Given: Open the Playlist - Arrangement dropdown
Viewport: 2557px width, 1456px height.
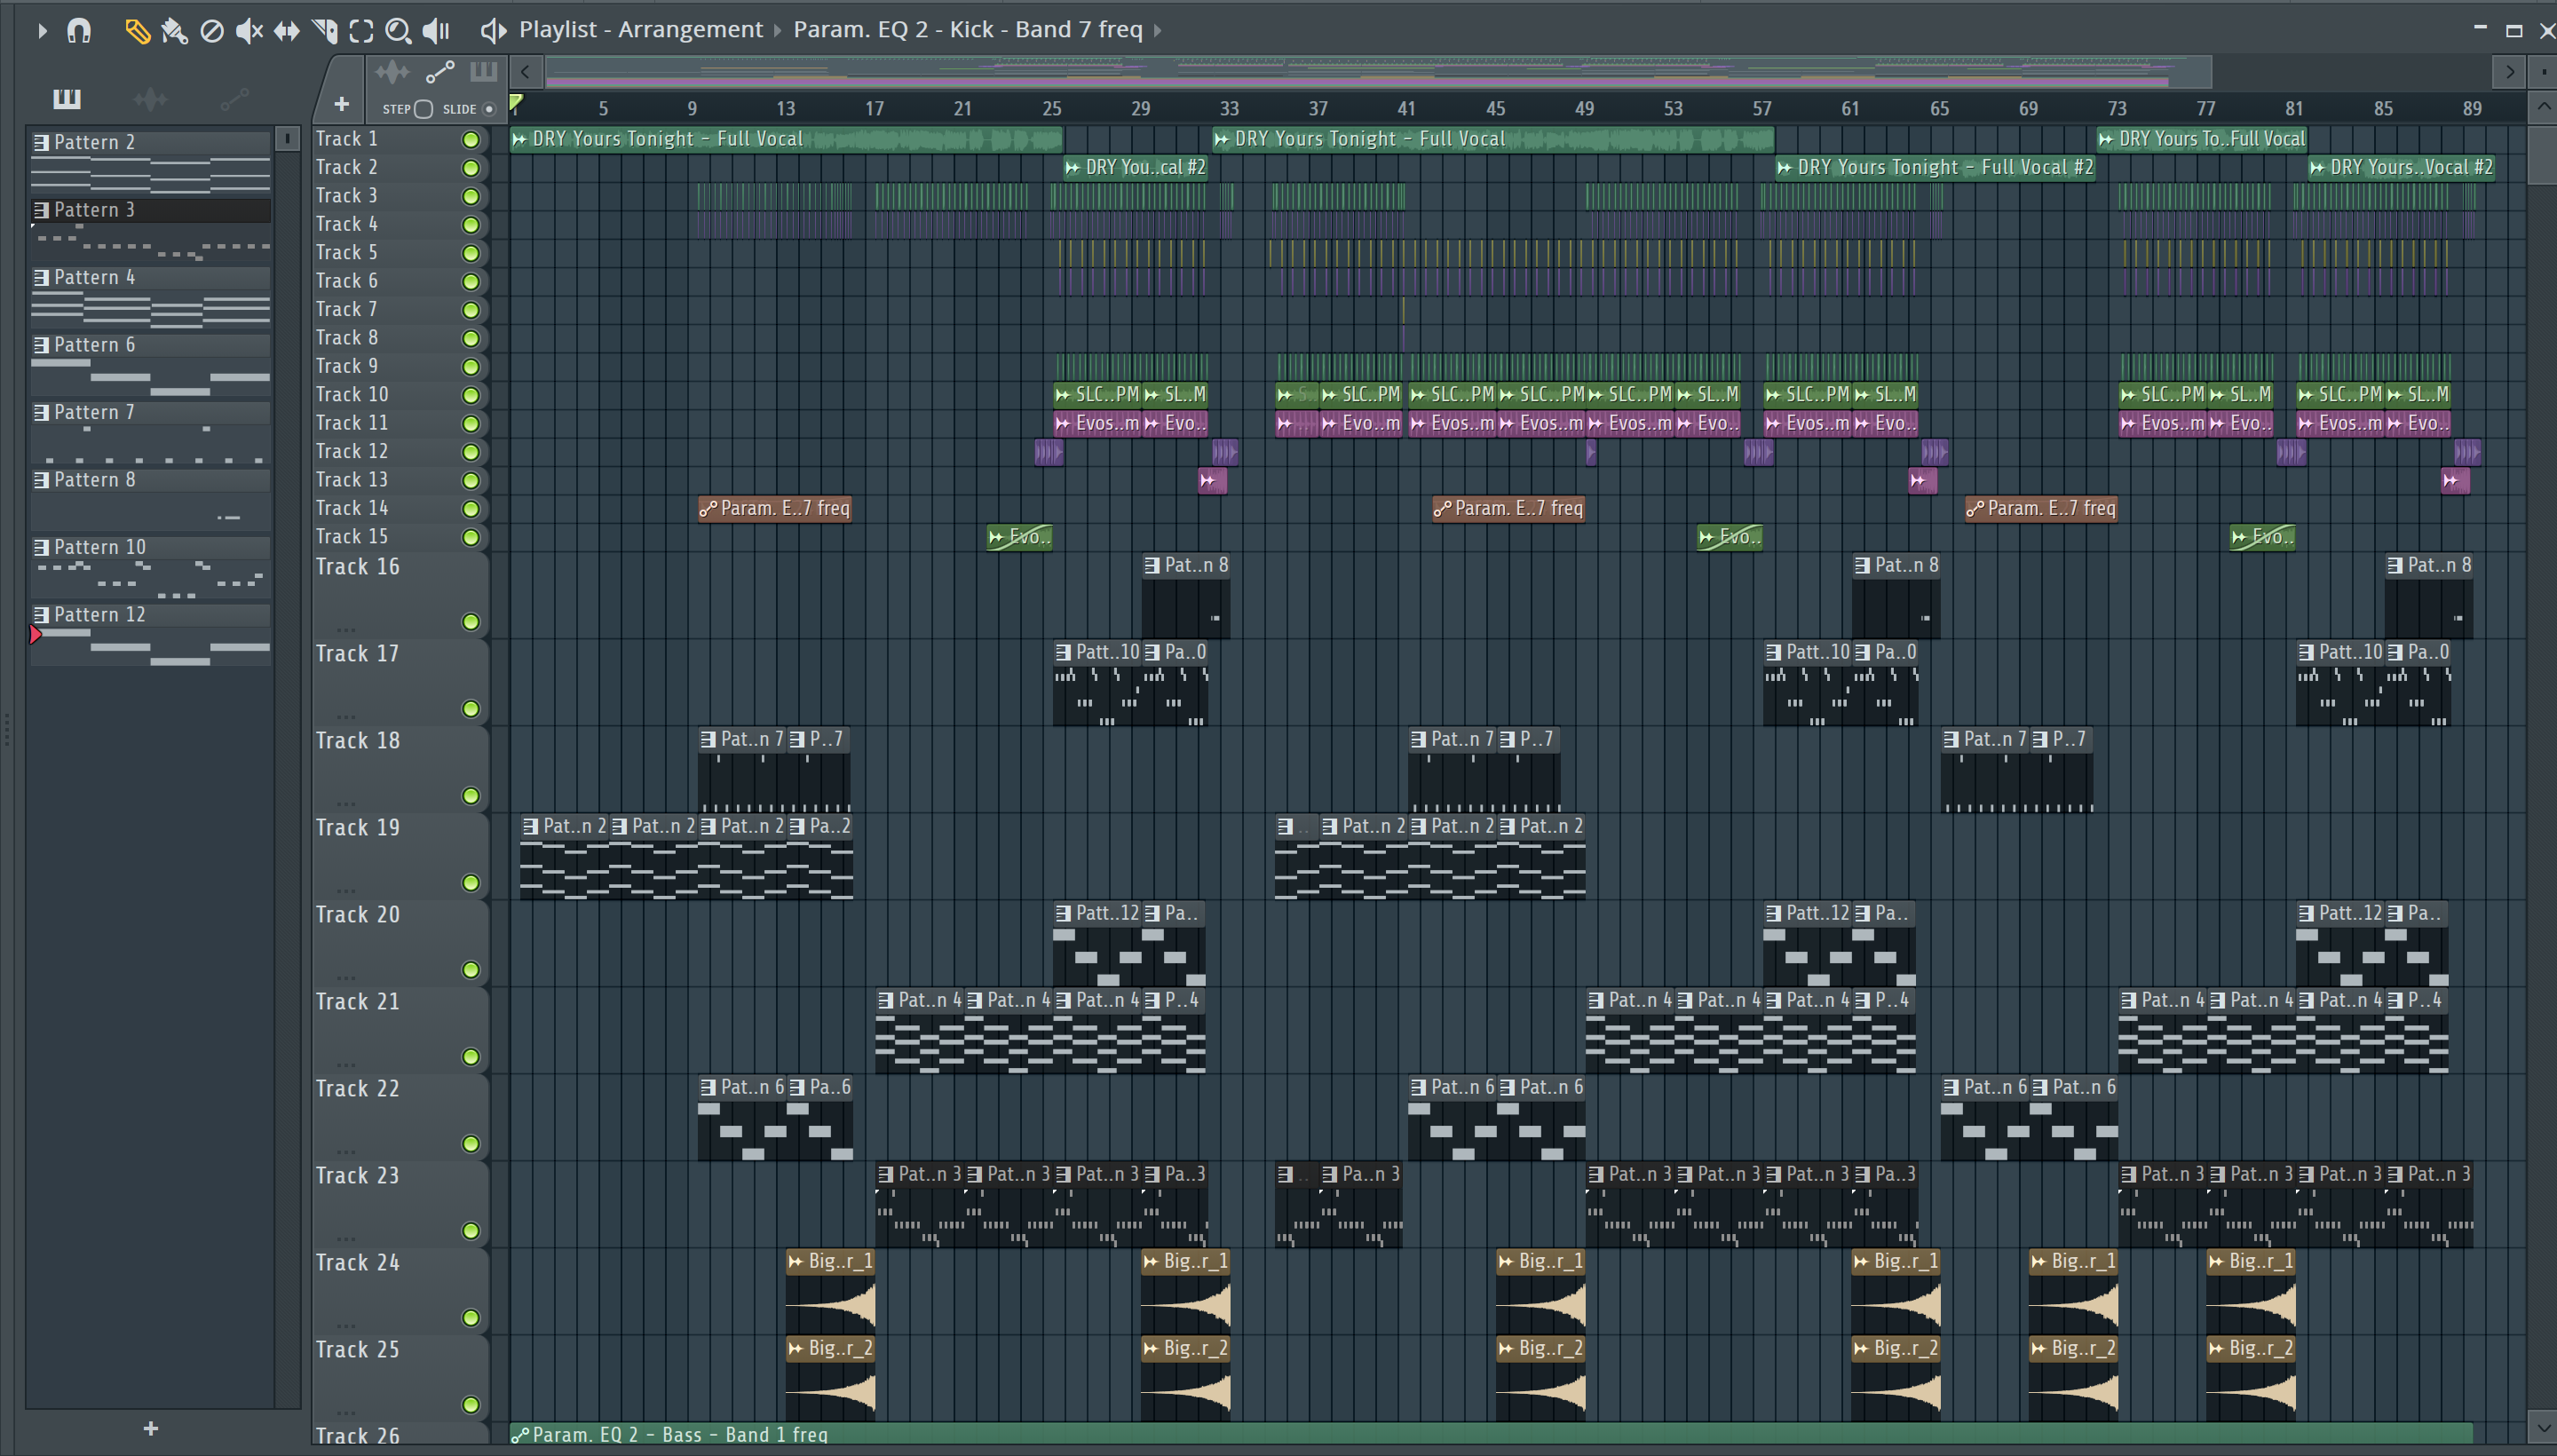Looking at the screenshot, I should pyautogui.click(x=640, y=30).
